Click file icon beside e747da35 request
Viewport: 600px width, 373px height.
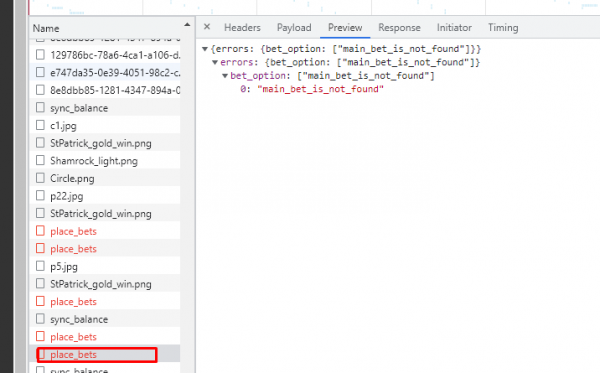click(x=40, y=72)
